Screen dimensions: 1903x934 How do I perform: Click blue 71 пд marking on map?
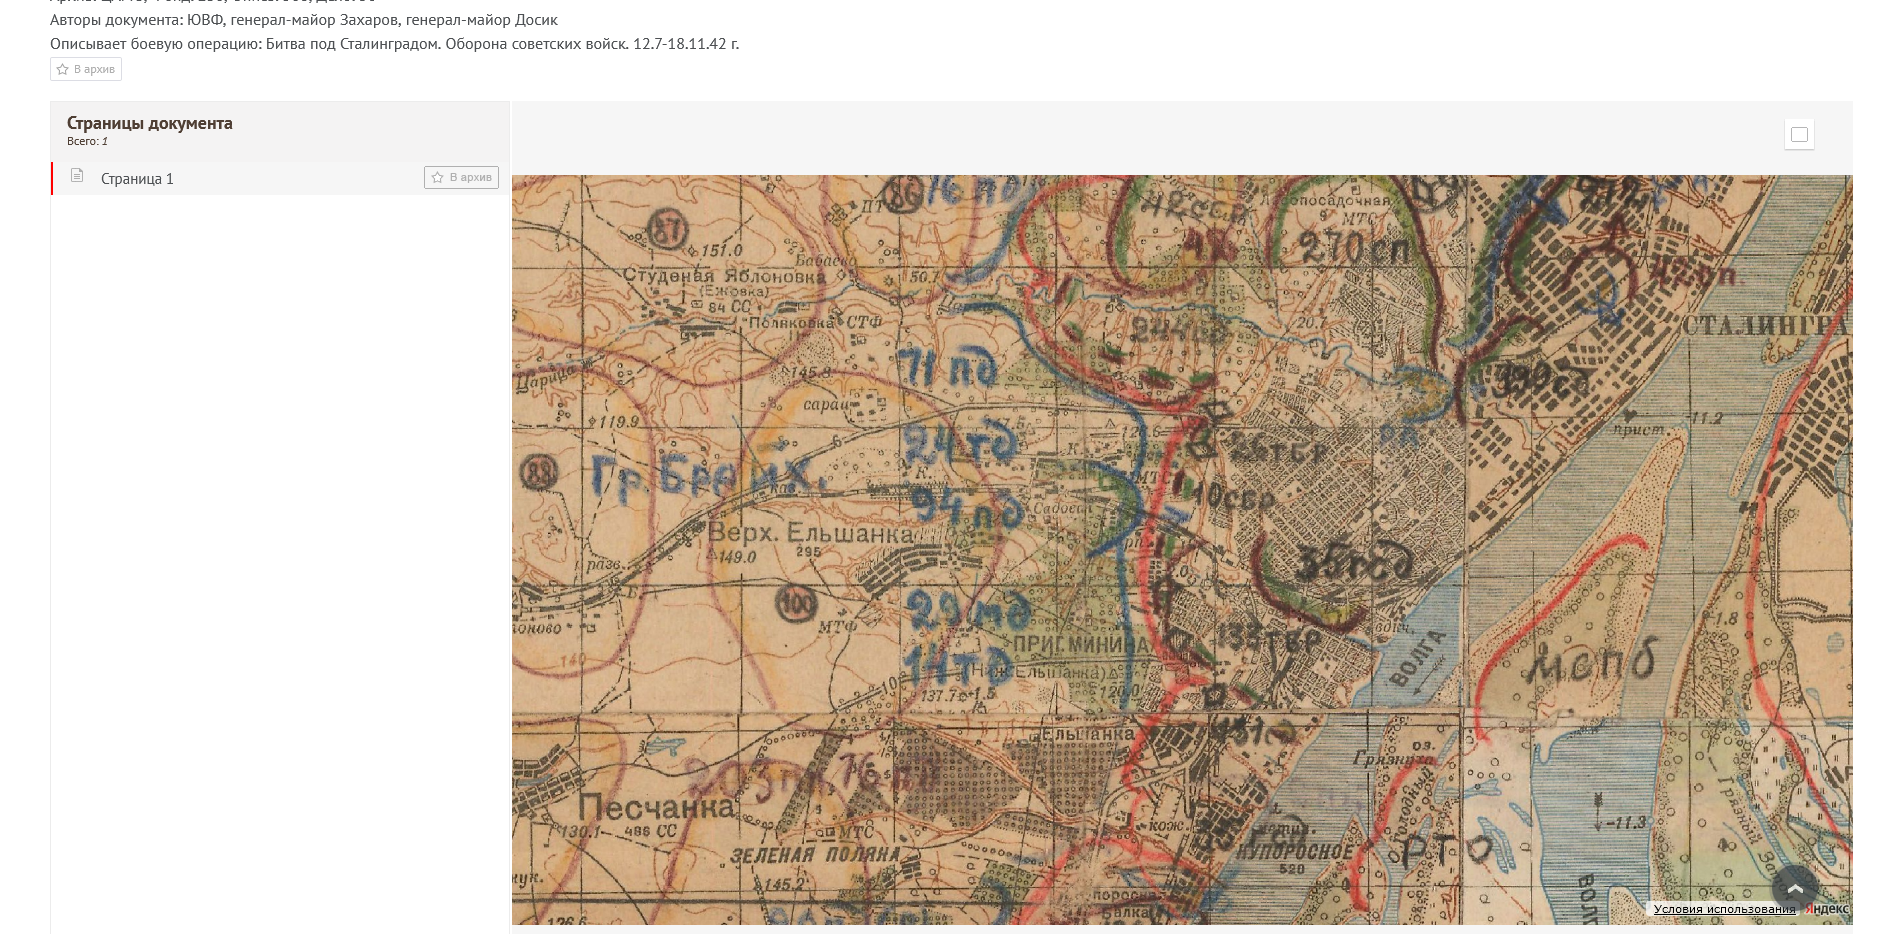[947, 369]
